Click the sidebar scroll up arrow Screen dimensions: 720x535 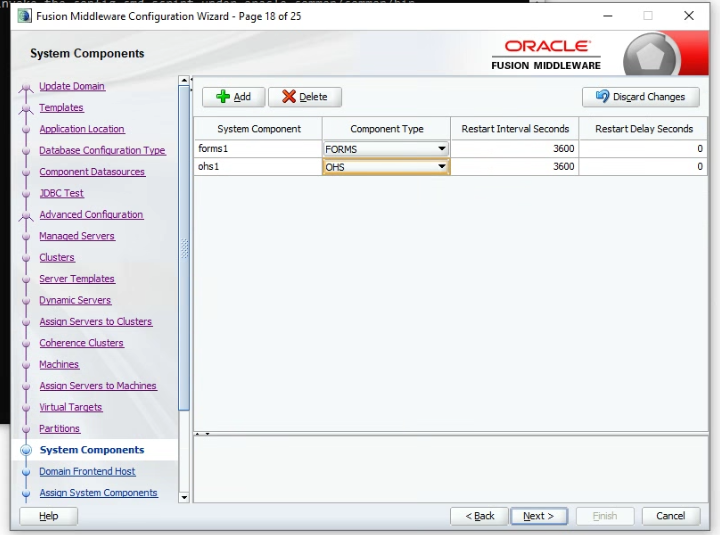184,80
